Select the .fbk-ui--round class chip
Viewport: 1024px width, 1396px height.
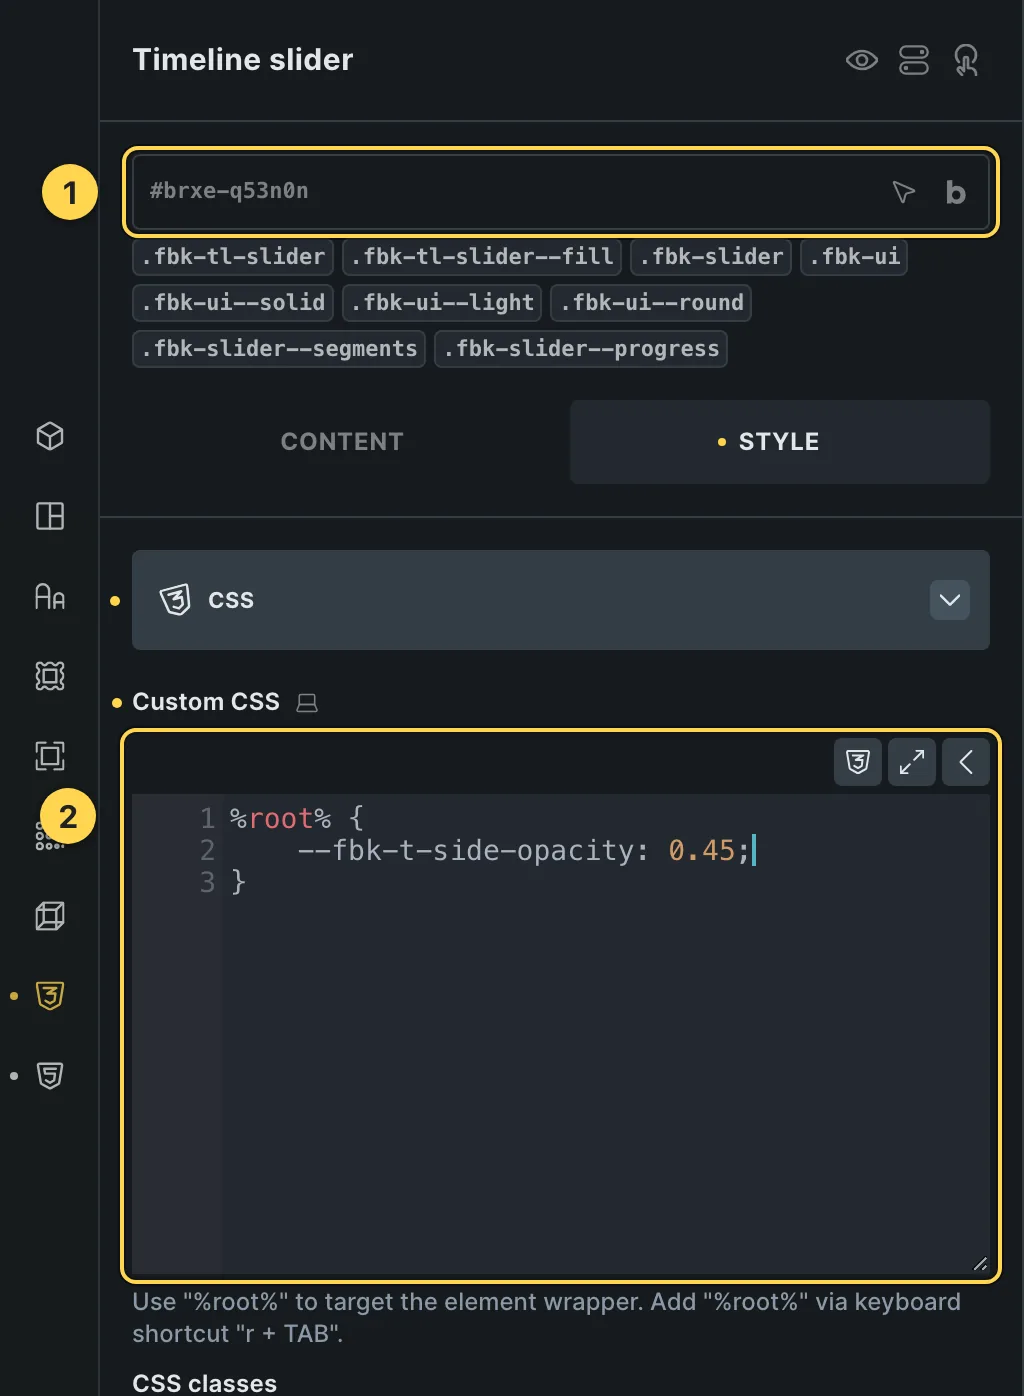651,303
